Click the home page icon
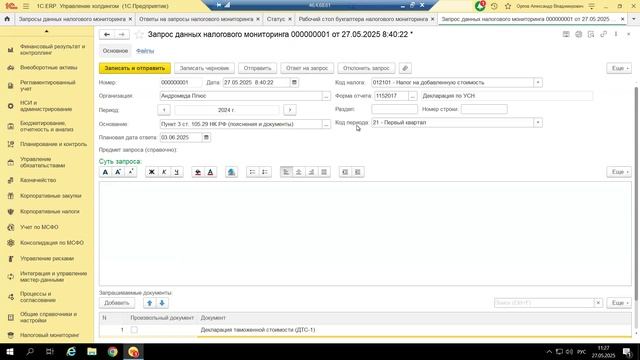The image size is (640, 360). pos(7,19)
